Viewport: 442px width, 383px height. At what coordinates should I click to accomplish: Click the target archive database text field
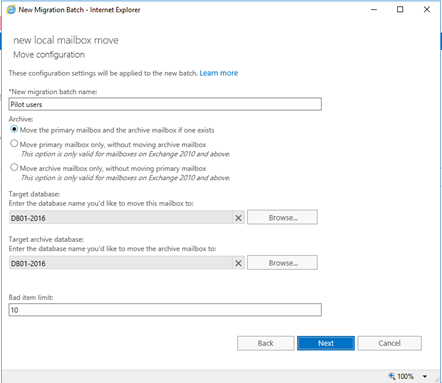[x=121, y=263]
